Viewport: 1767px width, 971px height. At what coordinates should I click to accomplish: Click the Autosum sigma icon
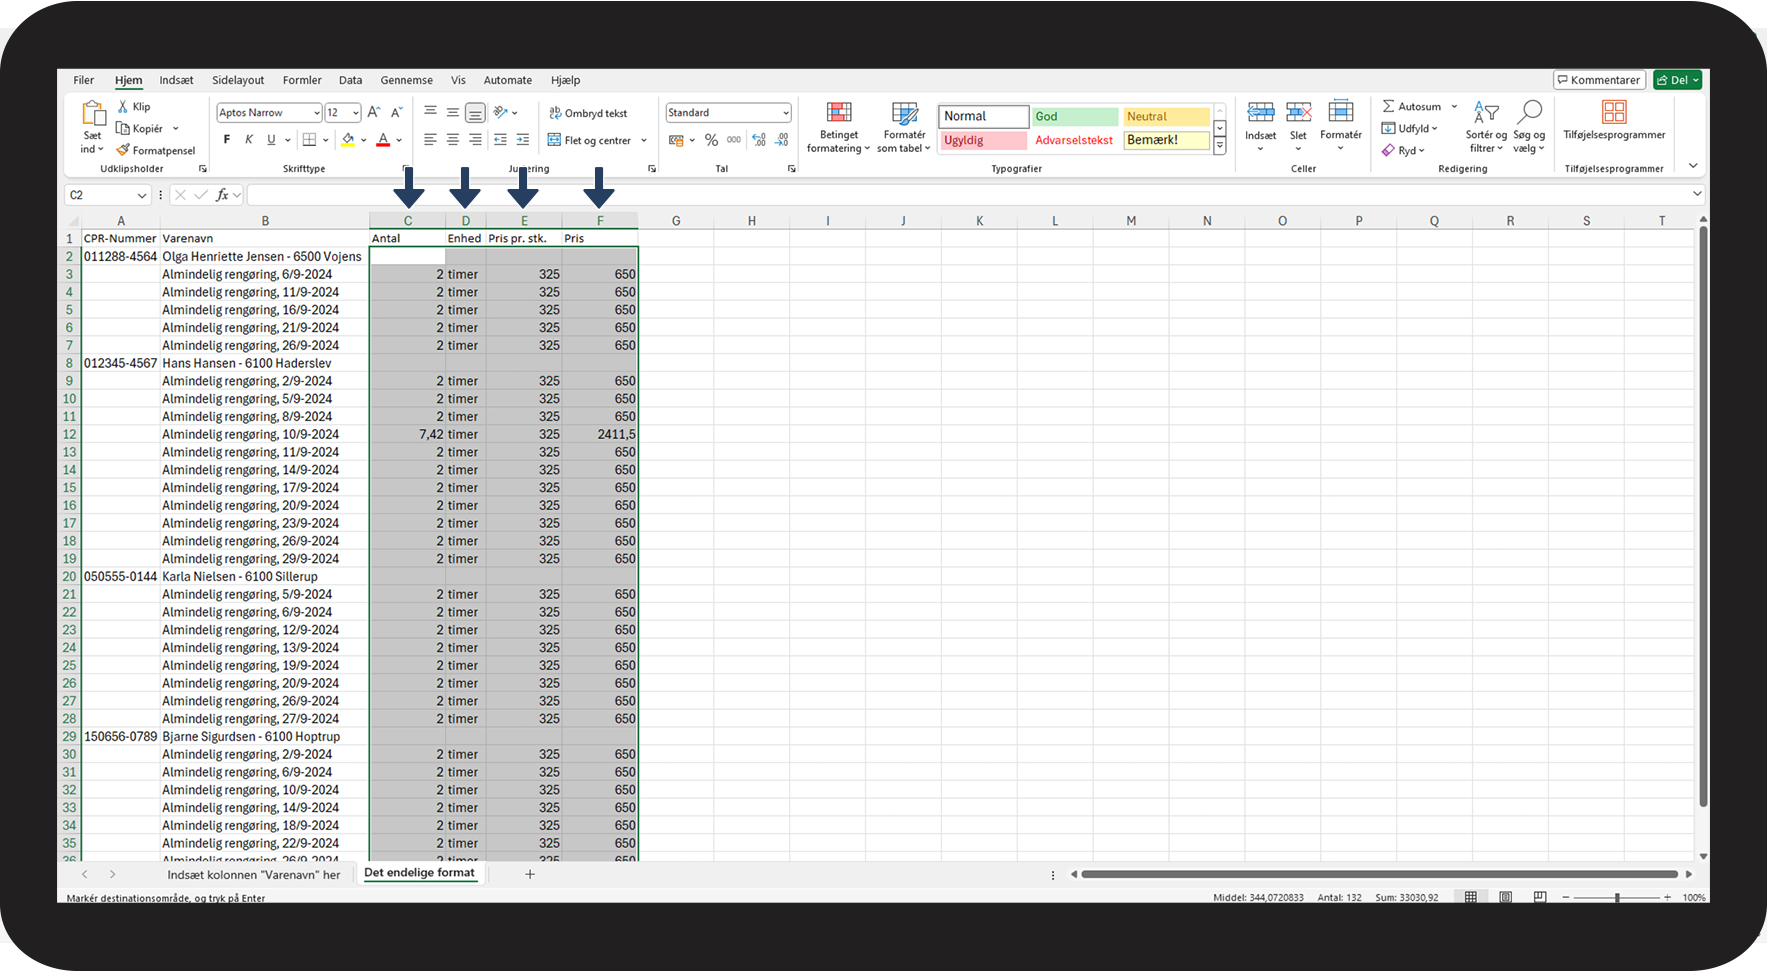(1389, 107)
